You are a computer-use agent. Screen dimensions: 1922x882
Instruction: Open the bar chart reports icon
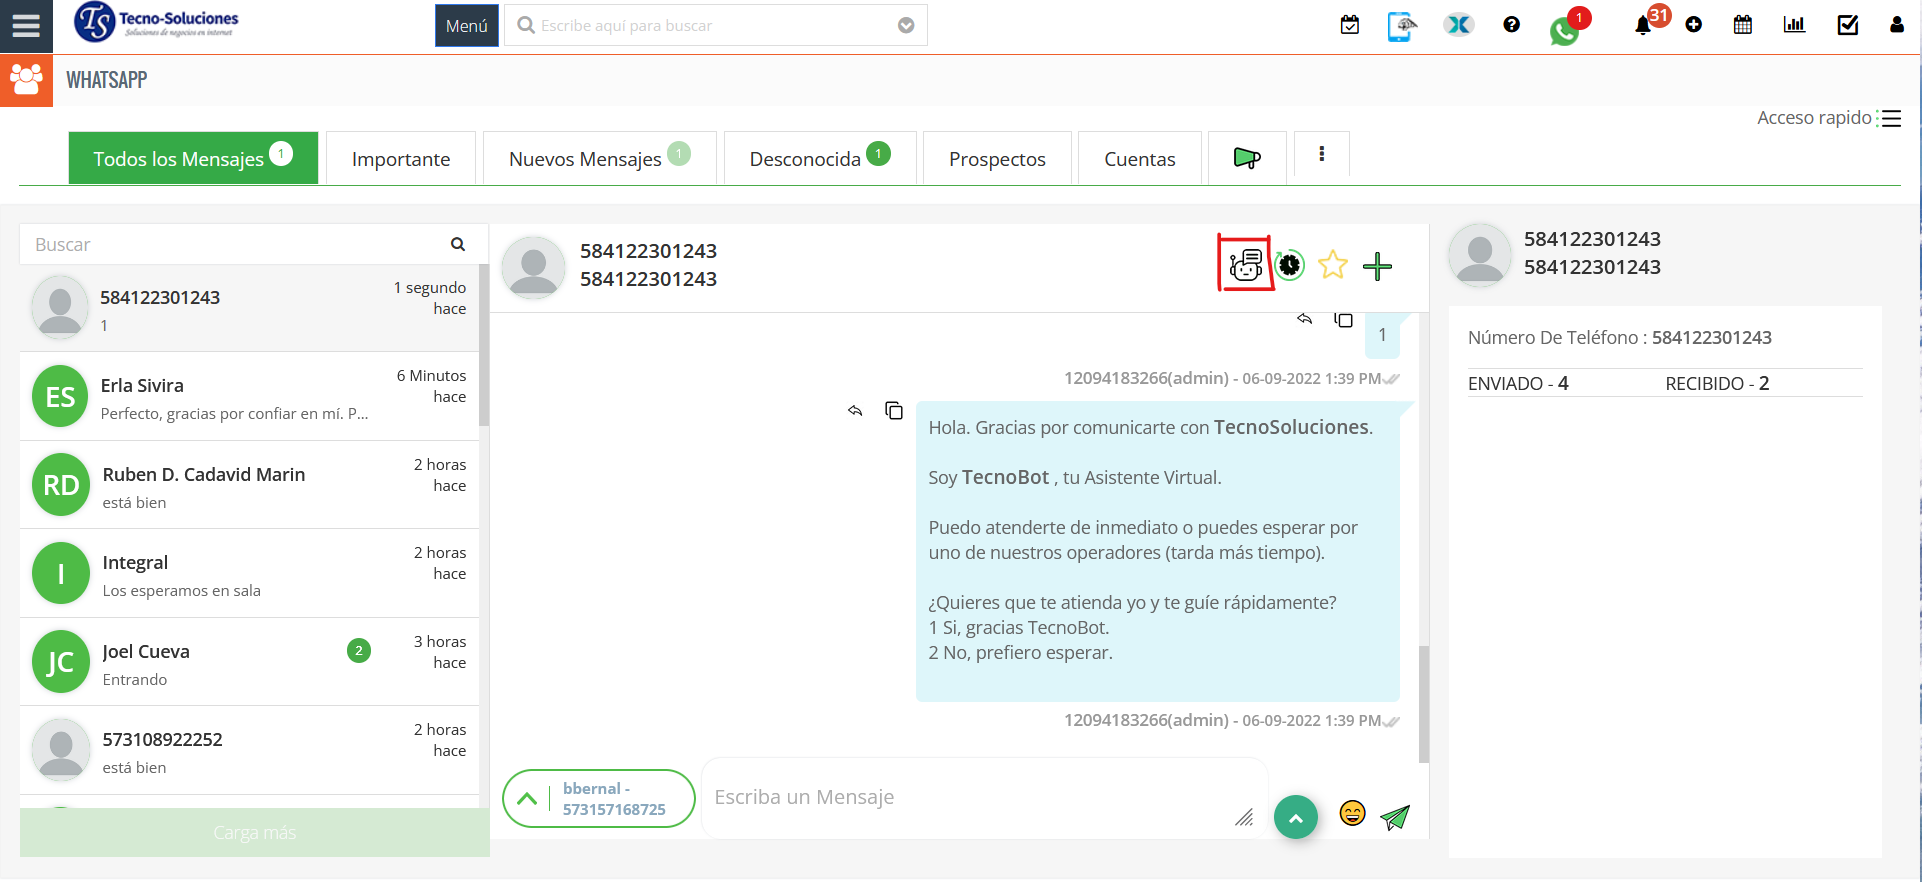click(x=1794, y=25)
